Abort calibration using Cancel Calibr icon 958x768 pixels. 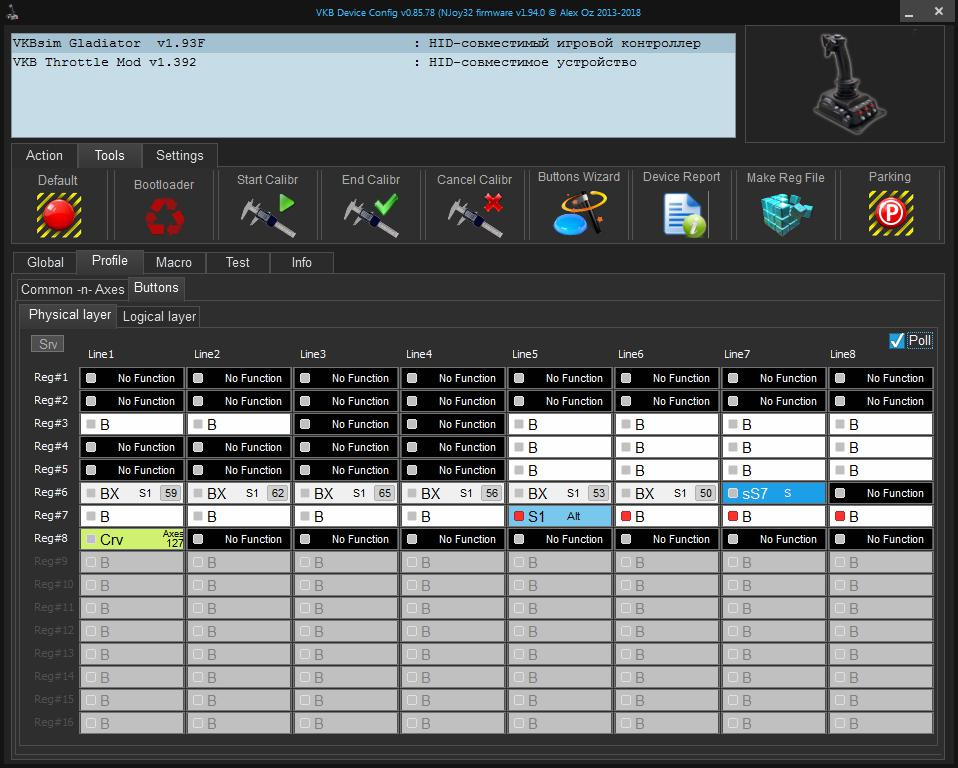[475, 215]
